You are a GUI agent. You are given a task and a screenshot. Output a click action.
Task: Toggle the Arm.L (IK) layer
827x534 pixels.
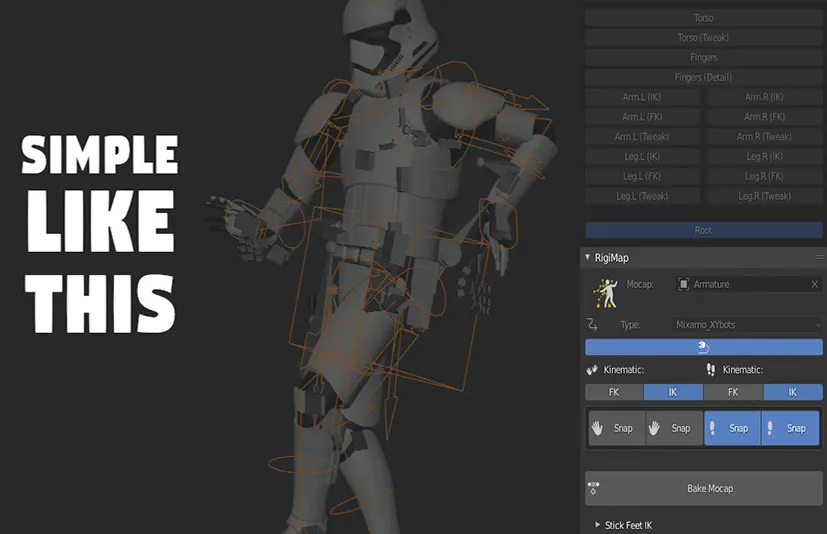point(642,97)
